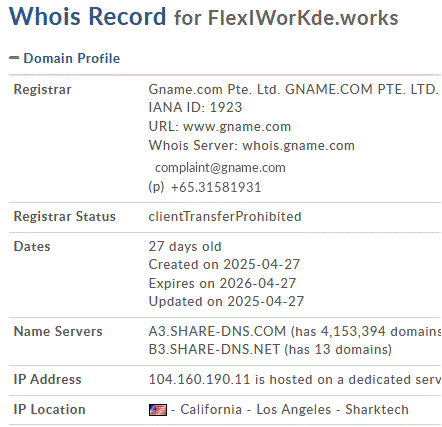Screen dimensions: 442x427
Task: Click the US flag icon in IP Location
Action: 158,410
